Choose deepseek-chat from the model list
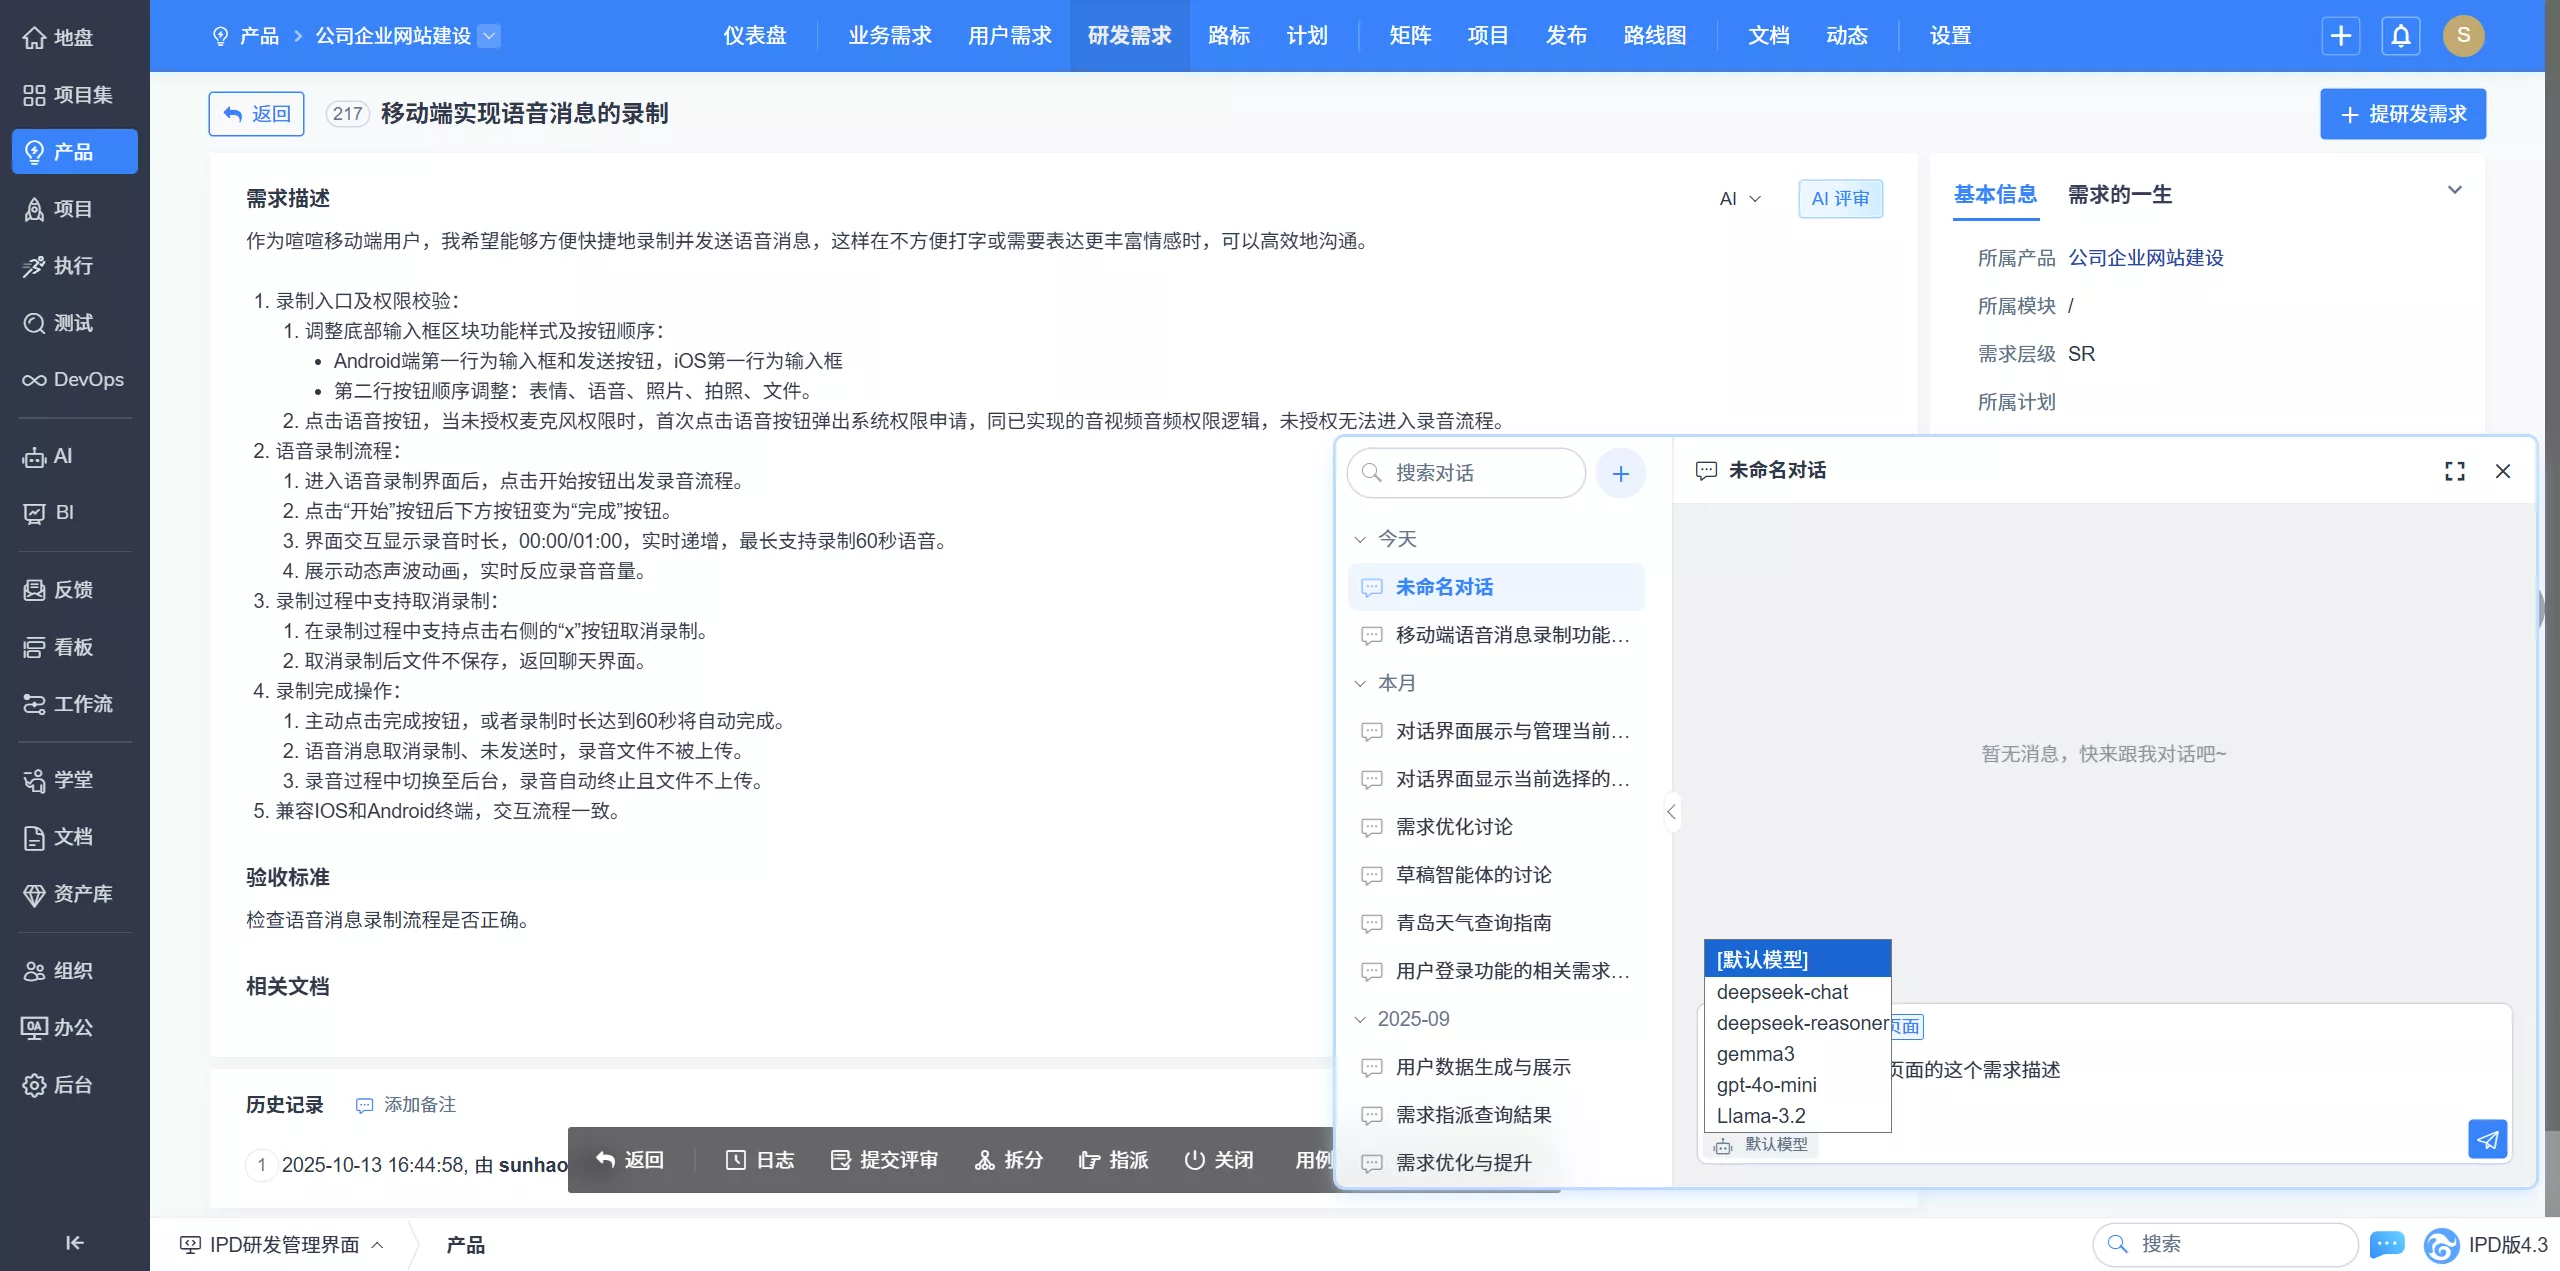This screenshot has width=2560, height=1271. tap(1782, 992)
